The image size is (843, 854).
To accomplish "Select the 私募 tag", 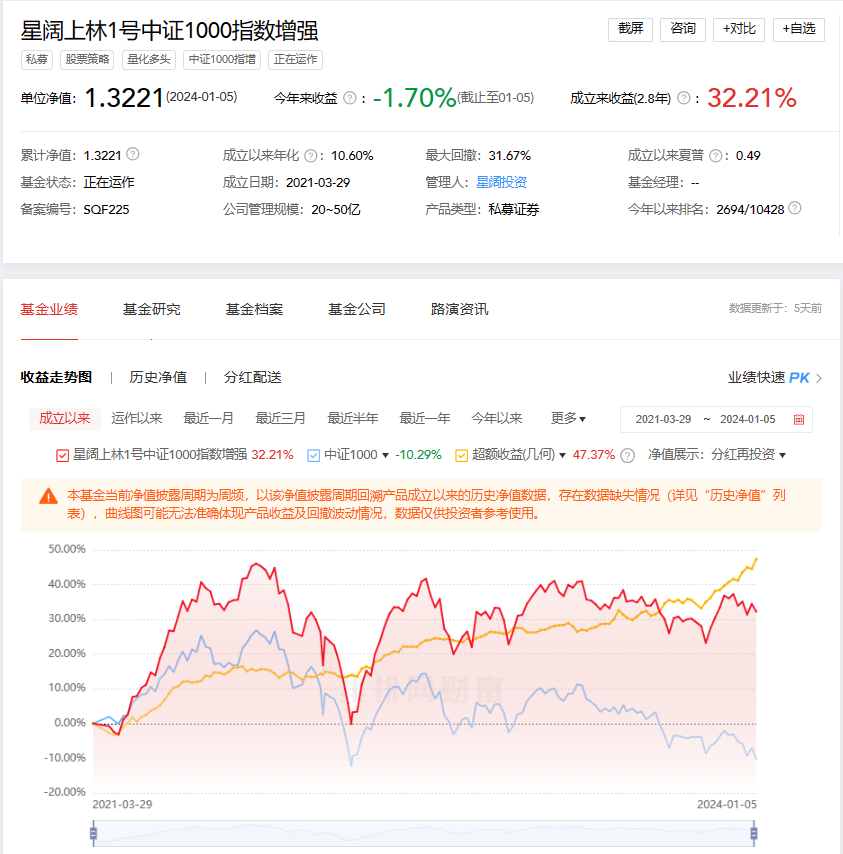I will (x=36, y=59).
